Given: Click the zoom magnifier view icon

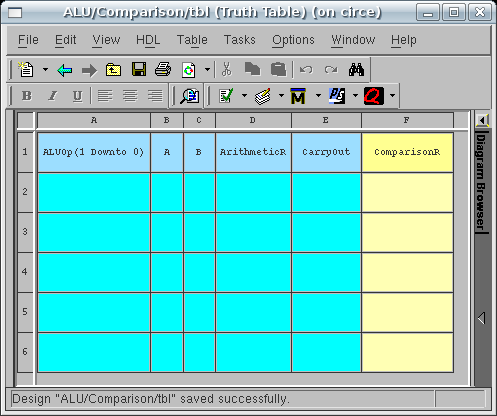Looking at the screenshot, I should (x=189, y=96).
